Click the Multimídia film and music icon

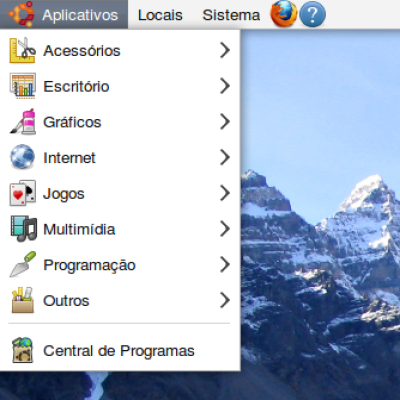[x=23, y=229]
